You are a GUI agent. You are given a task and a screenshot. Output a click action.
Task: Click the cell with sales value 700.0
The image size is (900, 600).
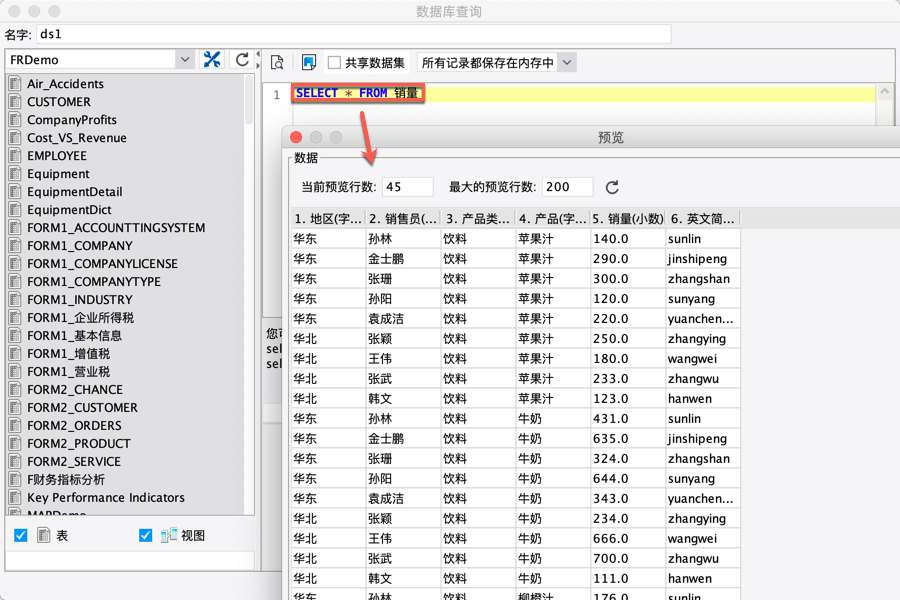click(628, 559)
